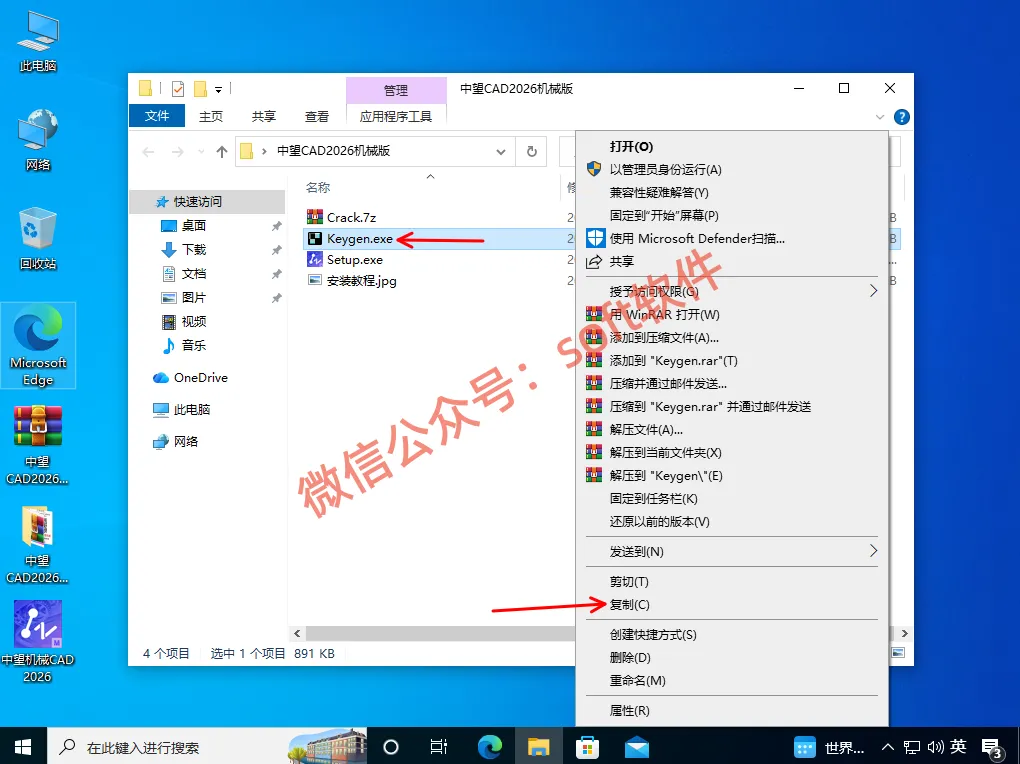1020x764 pixels.
Task: Click the taskbar search box
Action: [x=207, y=746]
